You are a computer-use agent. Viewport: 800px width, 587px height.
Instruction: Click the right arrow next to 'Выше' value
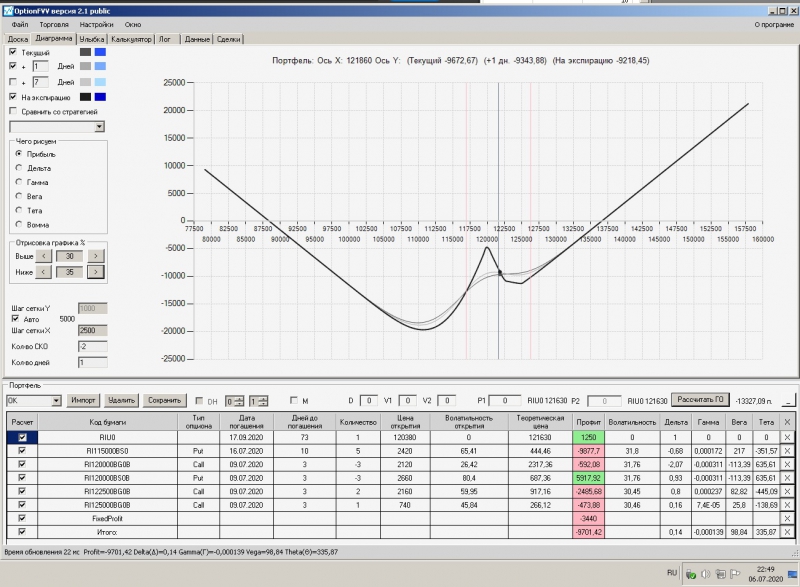[96, 256]
